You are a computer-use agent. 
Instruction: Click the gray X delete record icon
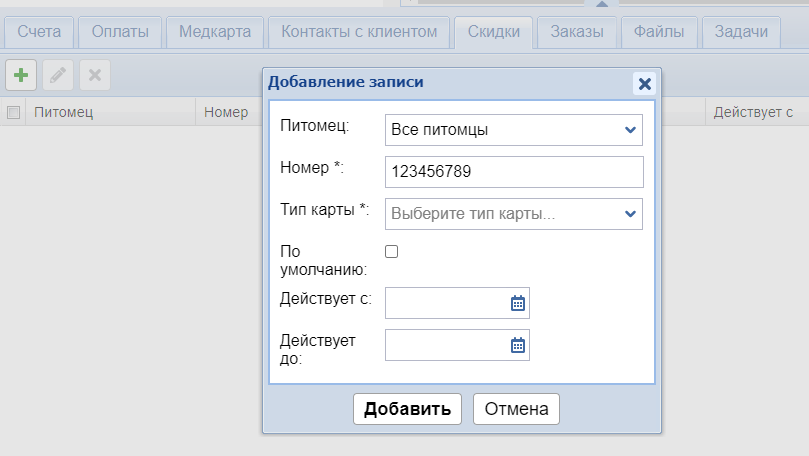[95, 75]
